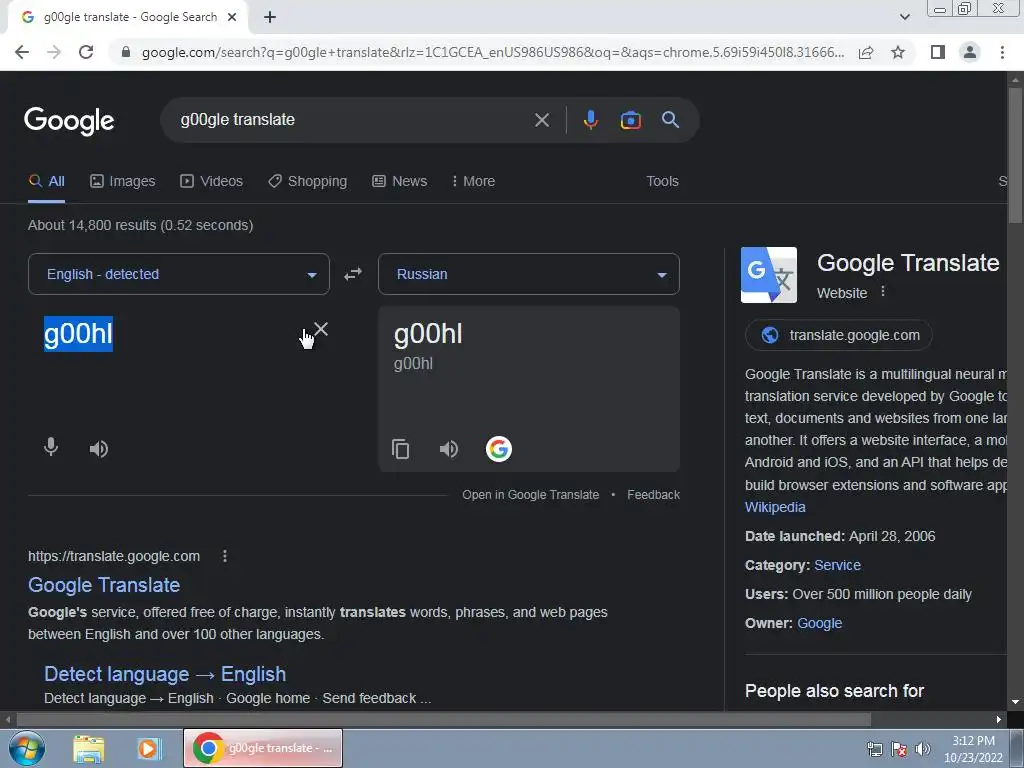This screenshot has height=768, width=1024.
Task: Submit search with magnifier icon
Action: coord(670,120)
